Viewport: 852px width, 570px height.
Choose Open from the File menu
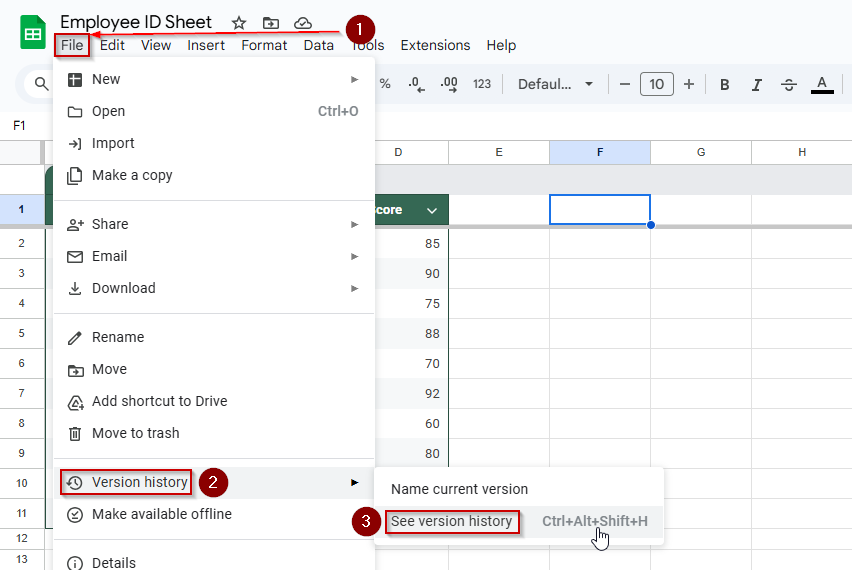click(214, 111)
